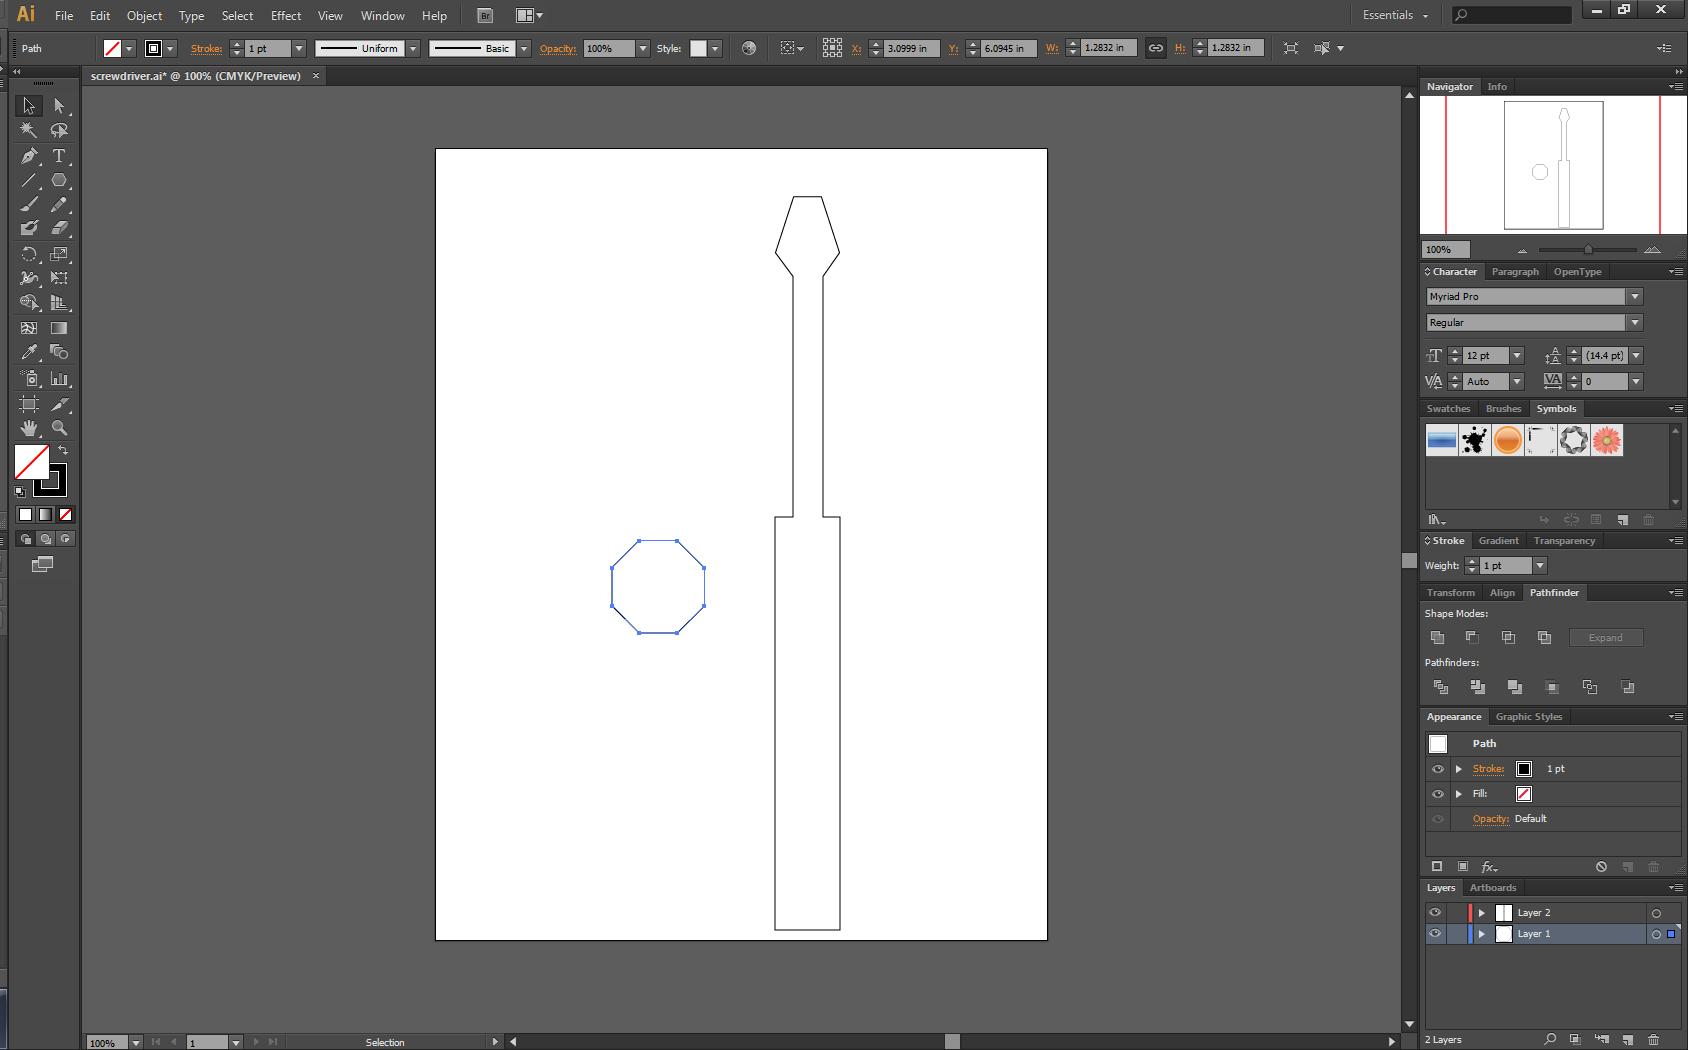This screenshot has height=1050, width=1688.
Task: Choose the Artboard tool
Action: click(29, 404)
